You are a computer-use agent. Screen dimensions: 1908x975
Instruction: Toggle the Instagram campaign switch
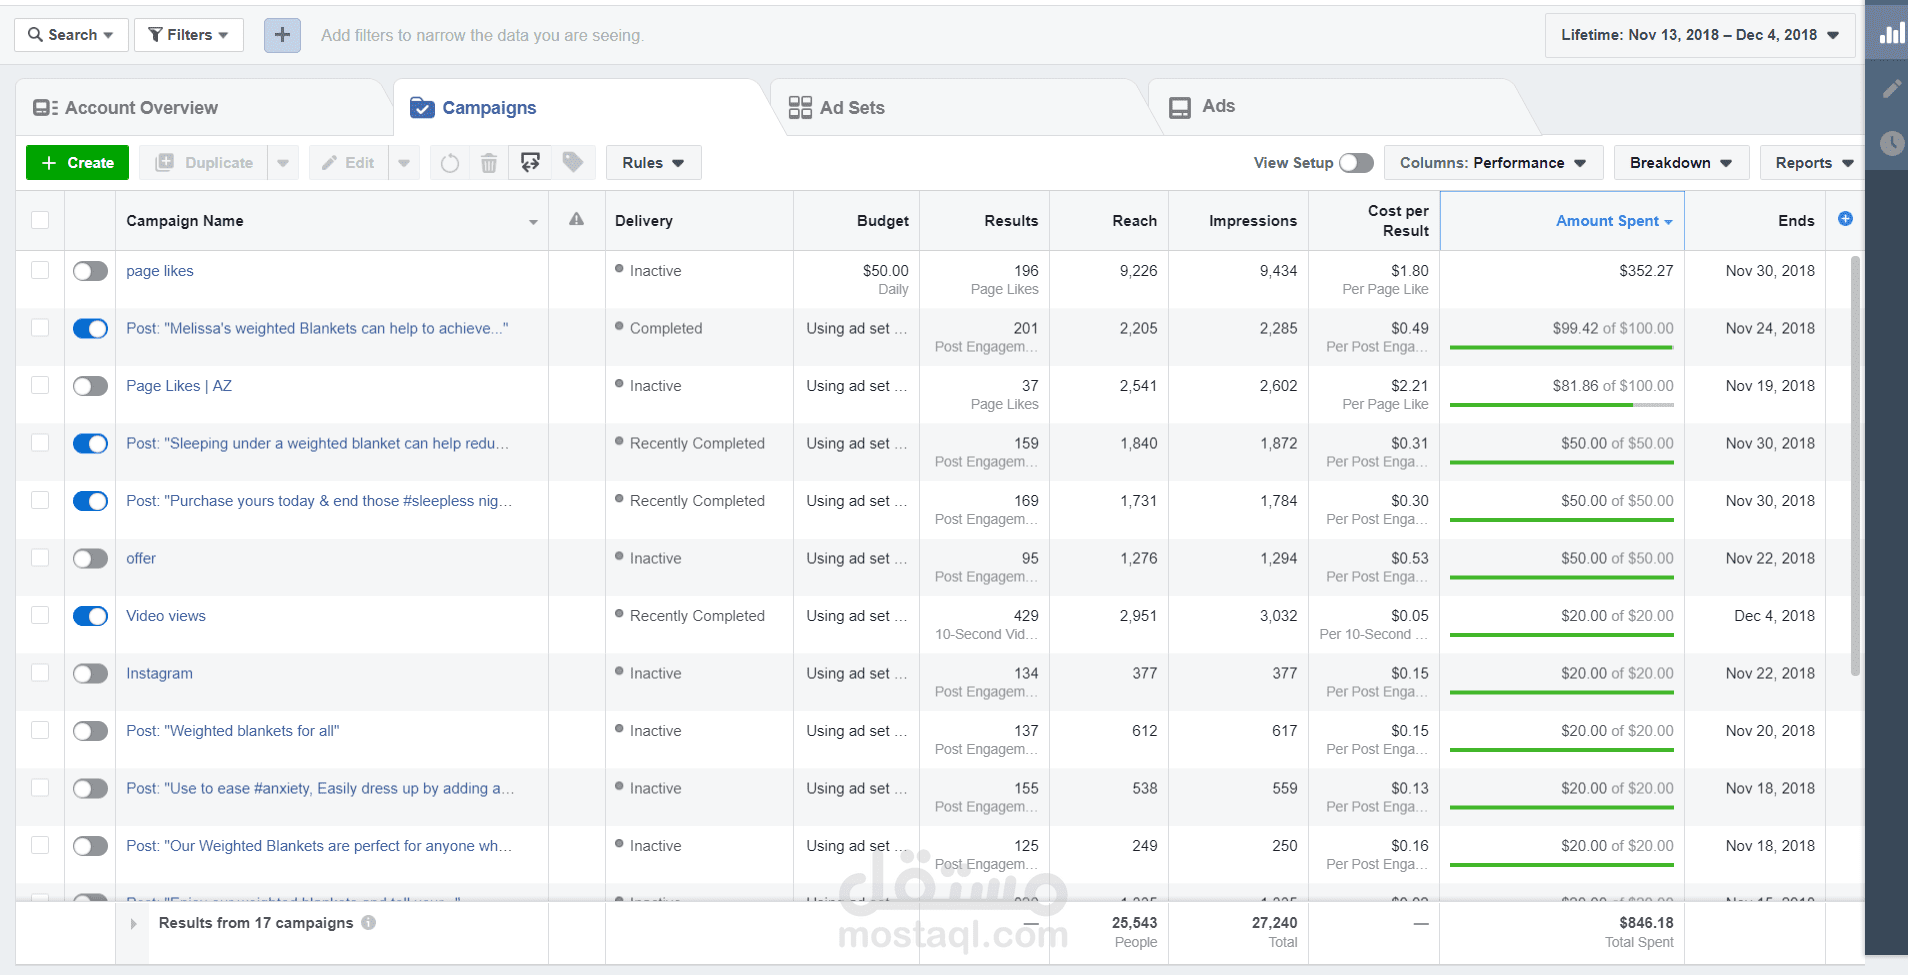click(90, 674)
